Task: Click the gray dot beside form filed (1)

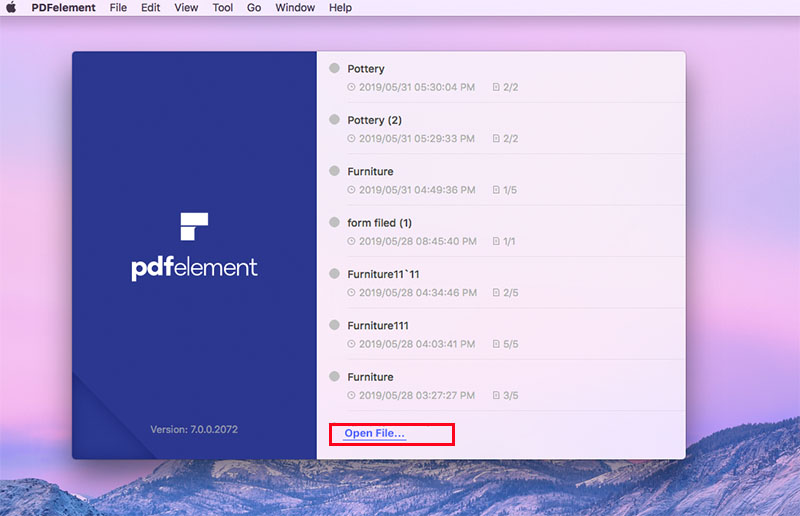Action: (x=334, y=222)
